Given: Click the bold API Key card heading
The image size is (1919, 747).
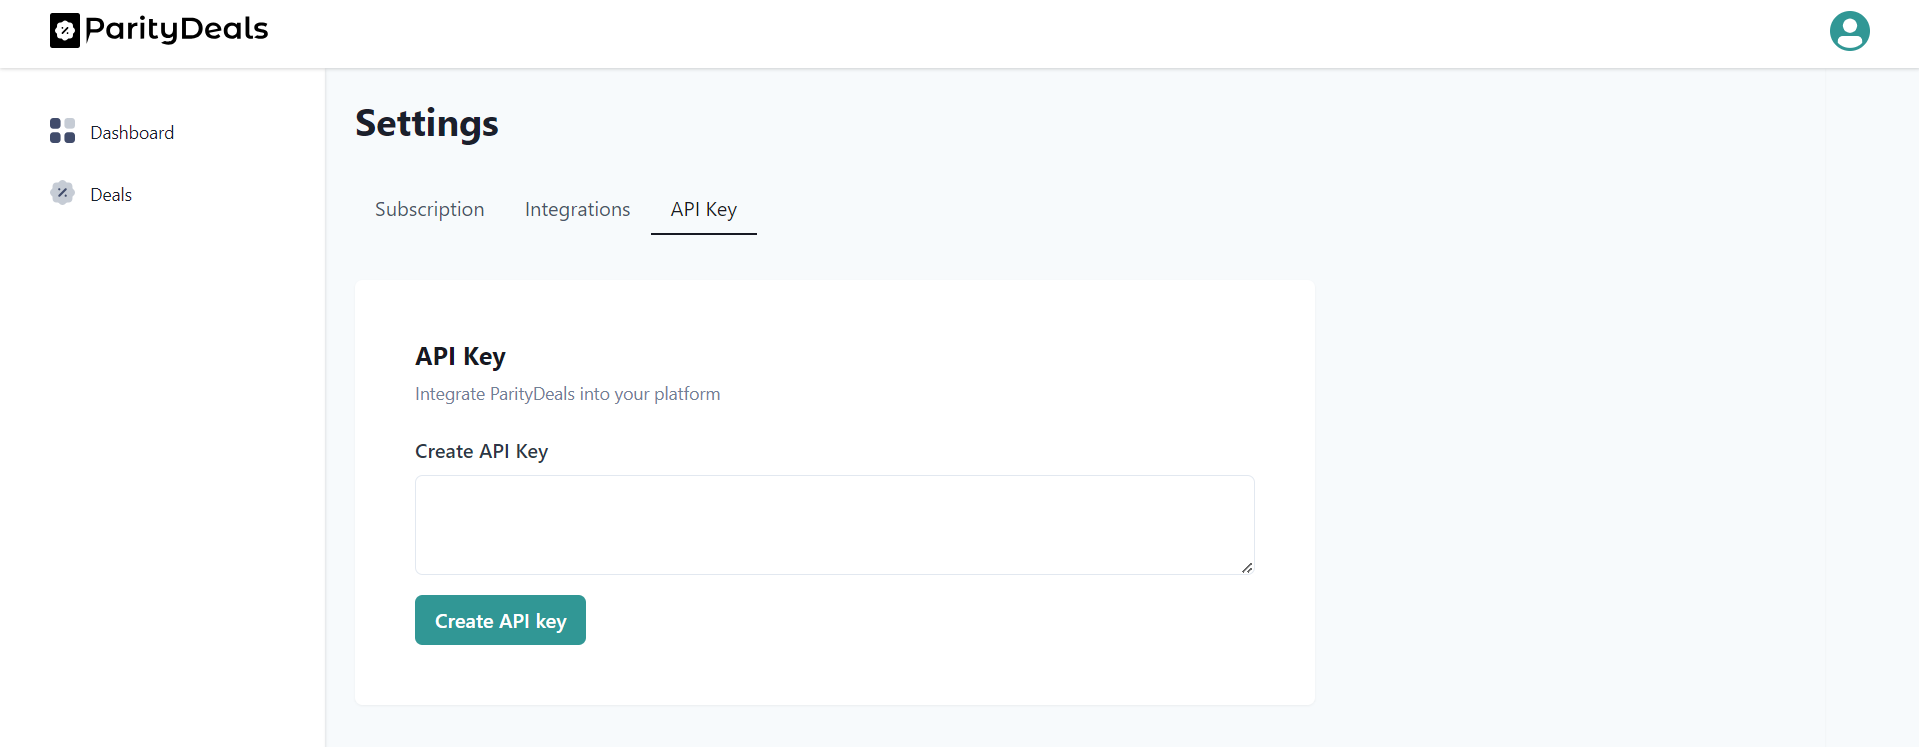Looking at the screenshot, I should pyautogui.click(x=460, y=356).
